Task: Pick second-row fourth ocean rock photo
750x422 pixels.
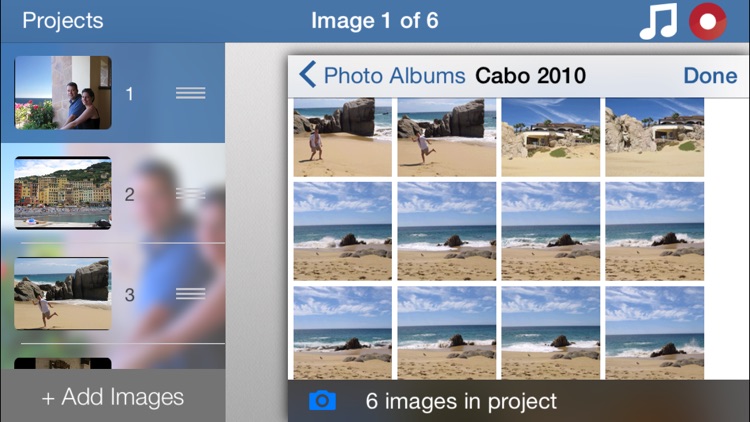Action: [x=655, y=232]
